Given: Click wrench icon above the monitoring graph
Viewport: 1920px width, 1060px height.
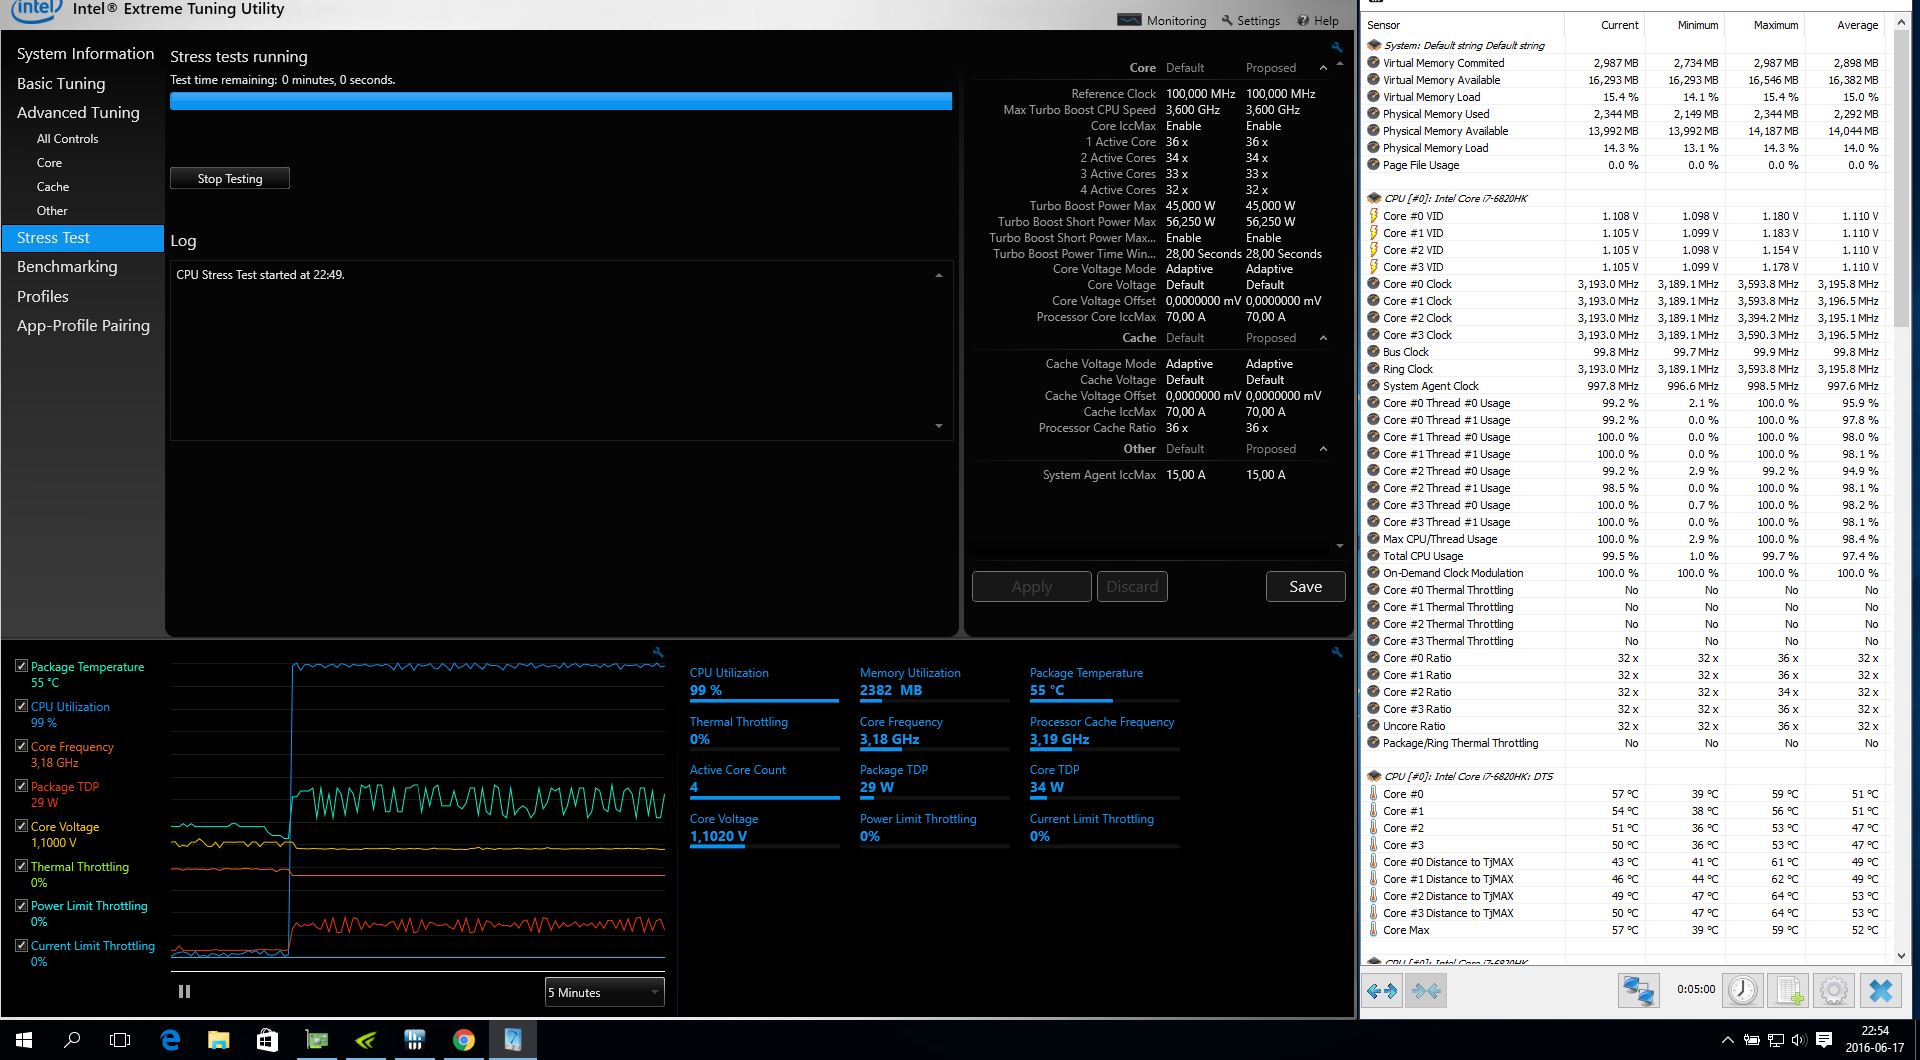Looking at the screenshot, I should [x=658, y=652].
